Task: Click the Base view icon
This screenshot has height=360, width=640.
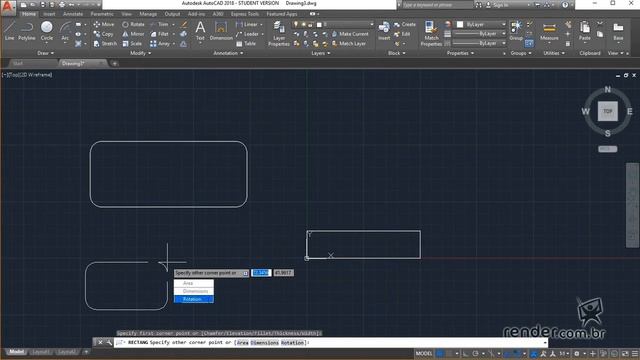Action: pos(618,31)
